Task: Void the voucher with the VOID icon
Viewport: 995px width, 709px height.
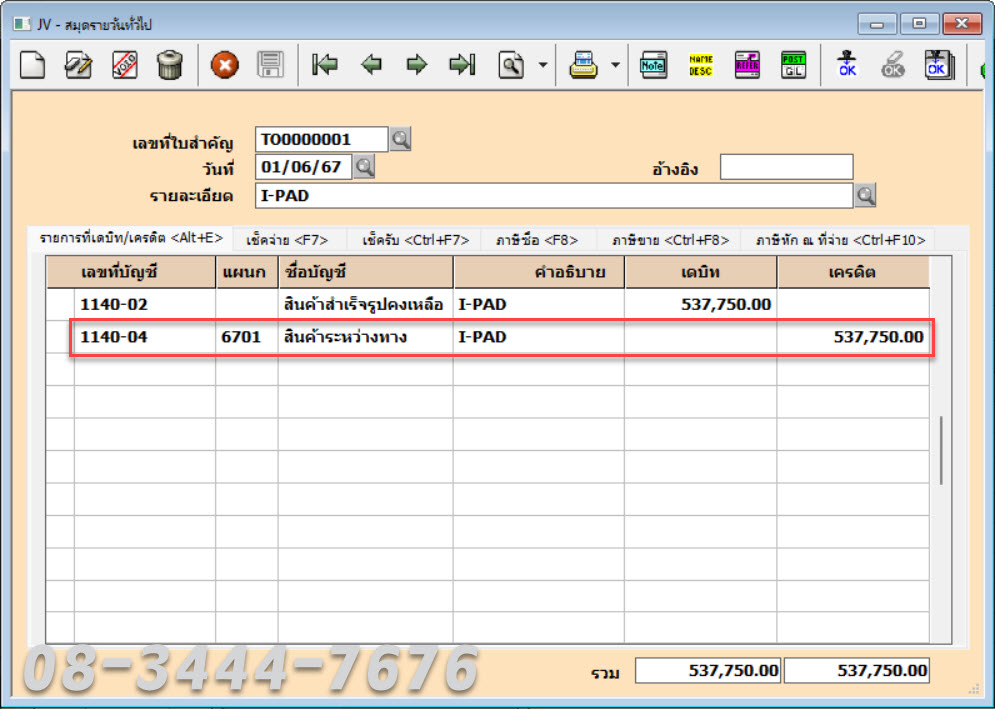Action: coord(124,64)
